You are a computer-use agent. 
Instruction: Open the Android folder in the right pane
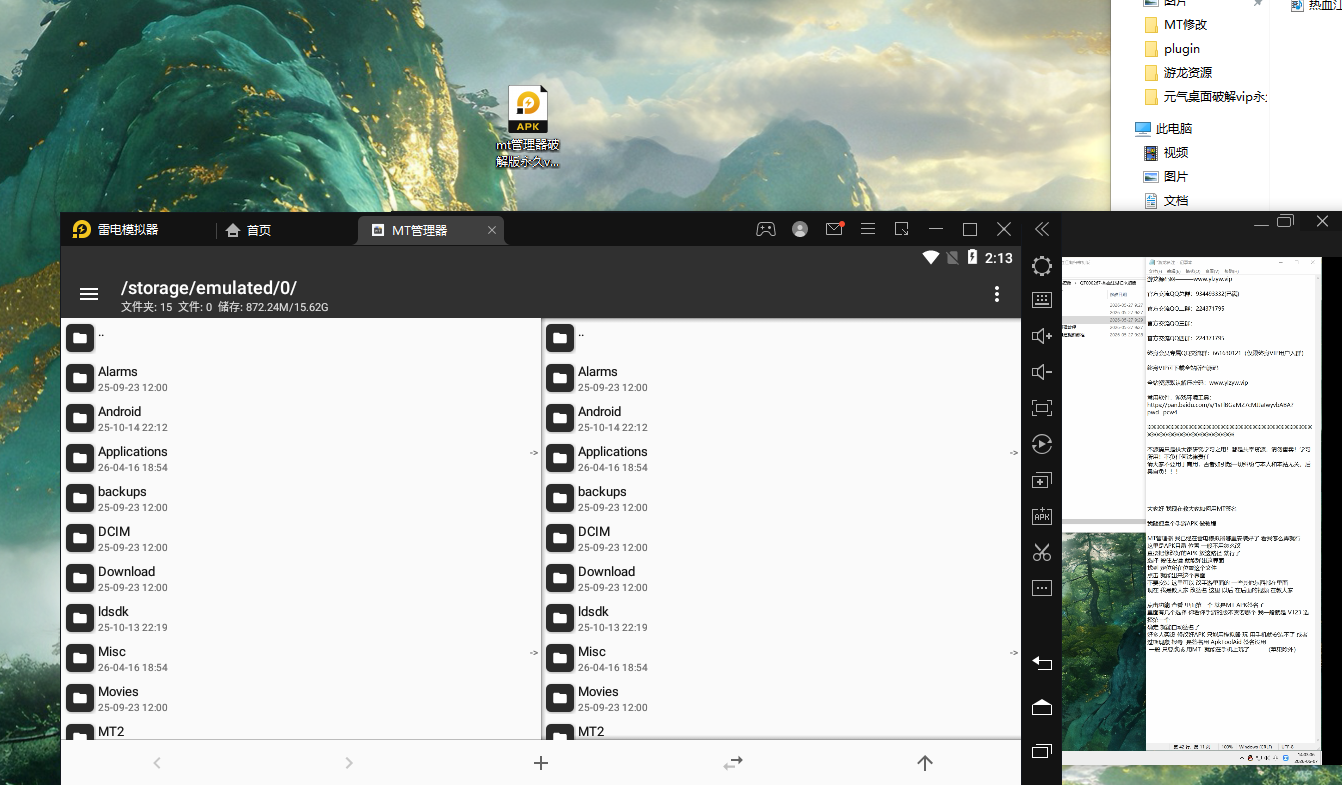[781, 418]
